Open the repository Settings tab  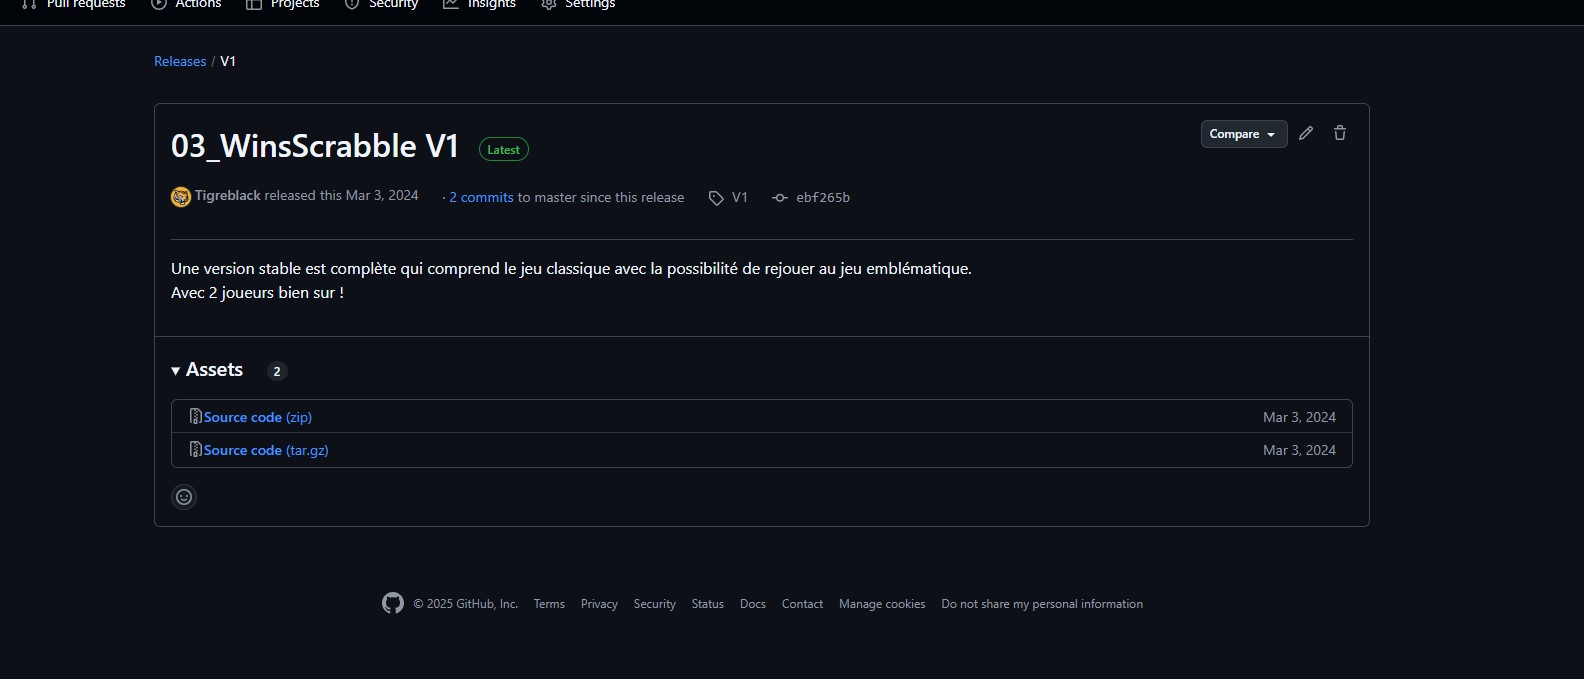coord(578,4)
